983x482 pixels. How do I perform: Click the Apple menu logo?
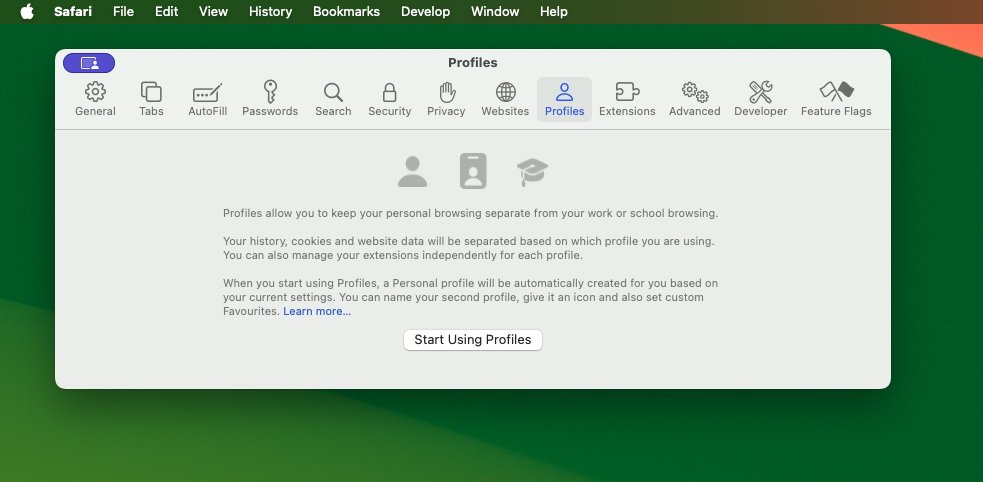pos(27,12)
